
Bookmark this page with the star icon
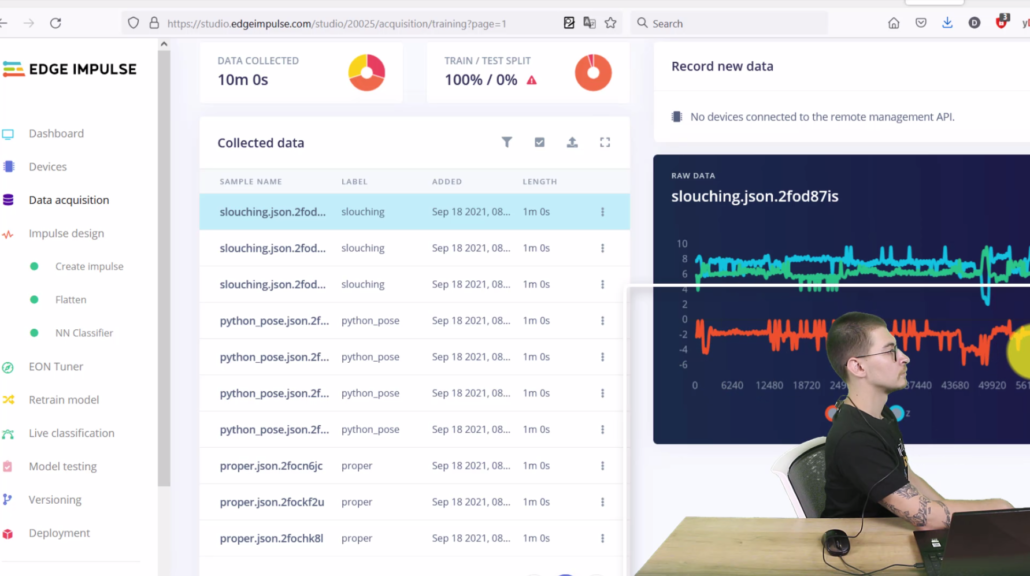point(611,23)
